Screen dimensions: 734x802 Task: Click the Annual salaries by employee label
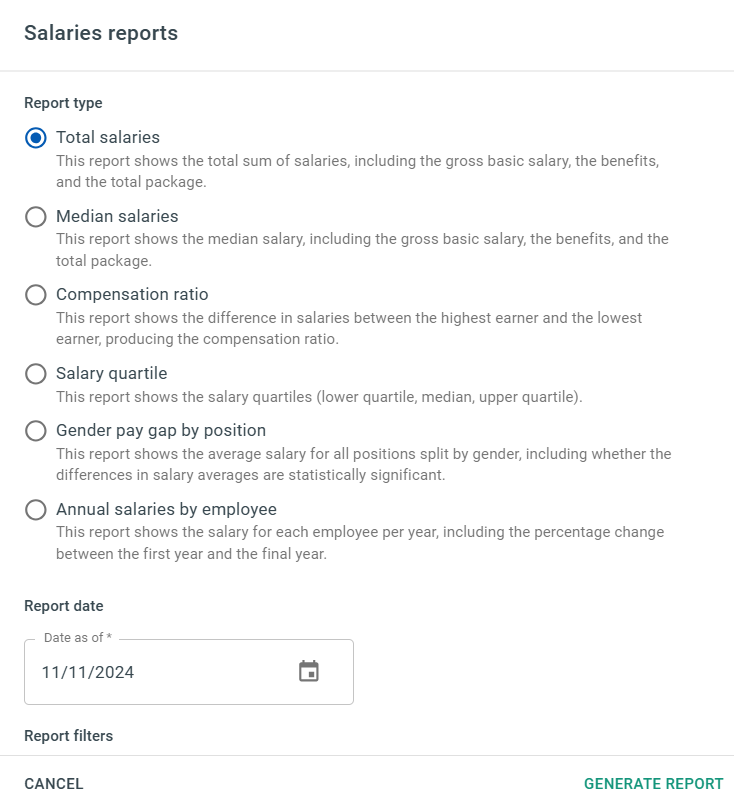(x=166, y=509)
